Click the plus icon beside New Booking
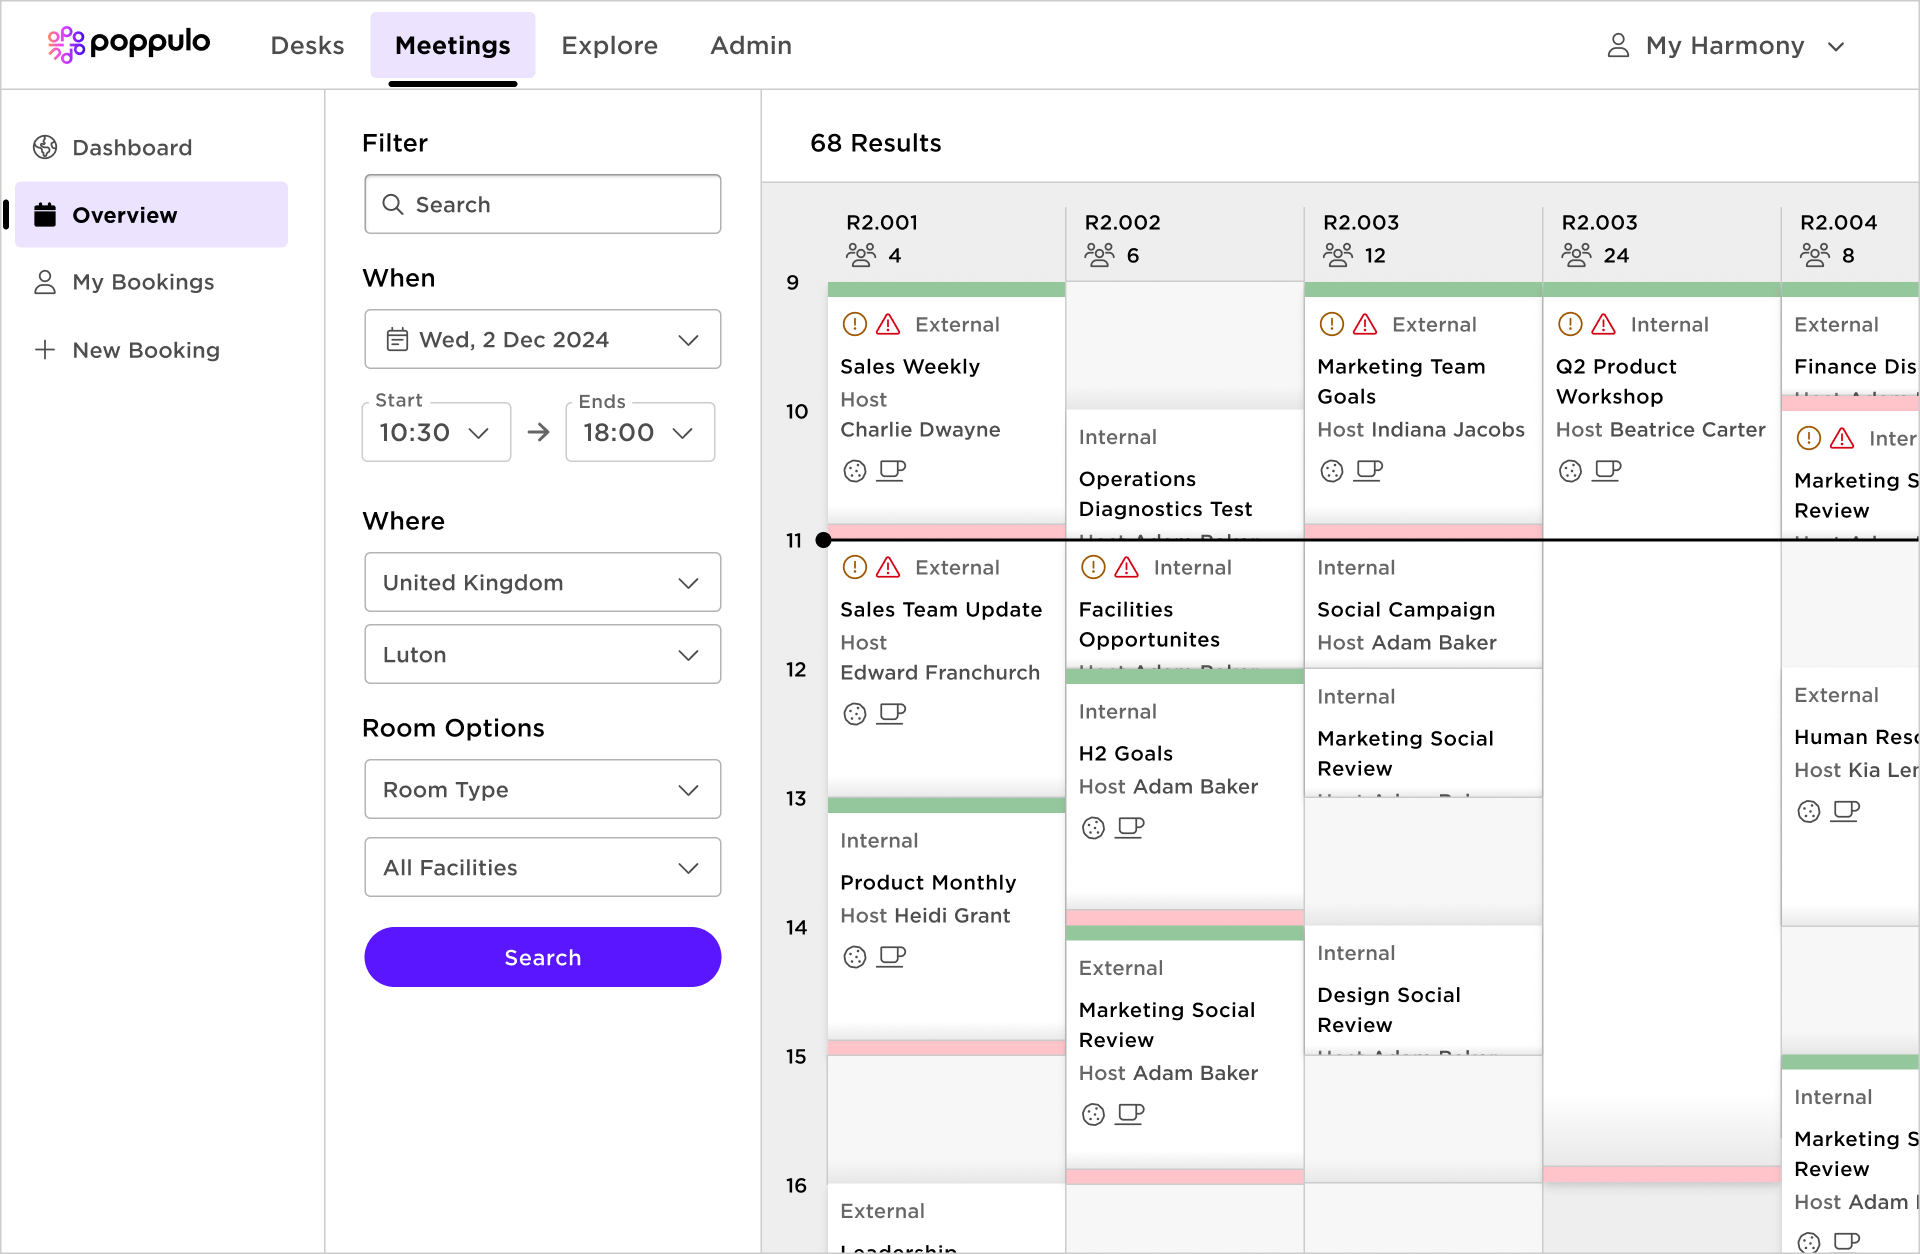This screenshot has width=1920, height=1254. click(x=45, y=350)
